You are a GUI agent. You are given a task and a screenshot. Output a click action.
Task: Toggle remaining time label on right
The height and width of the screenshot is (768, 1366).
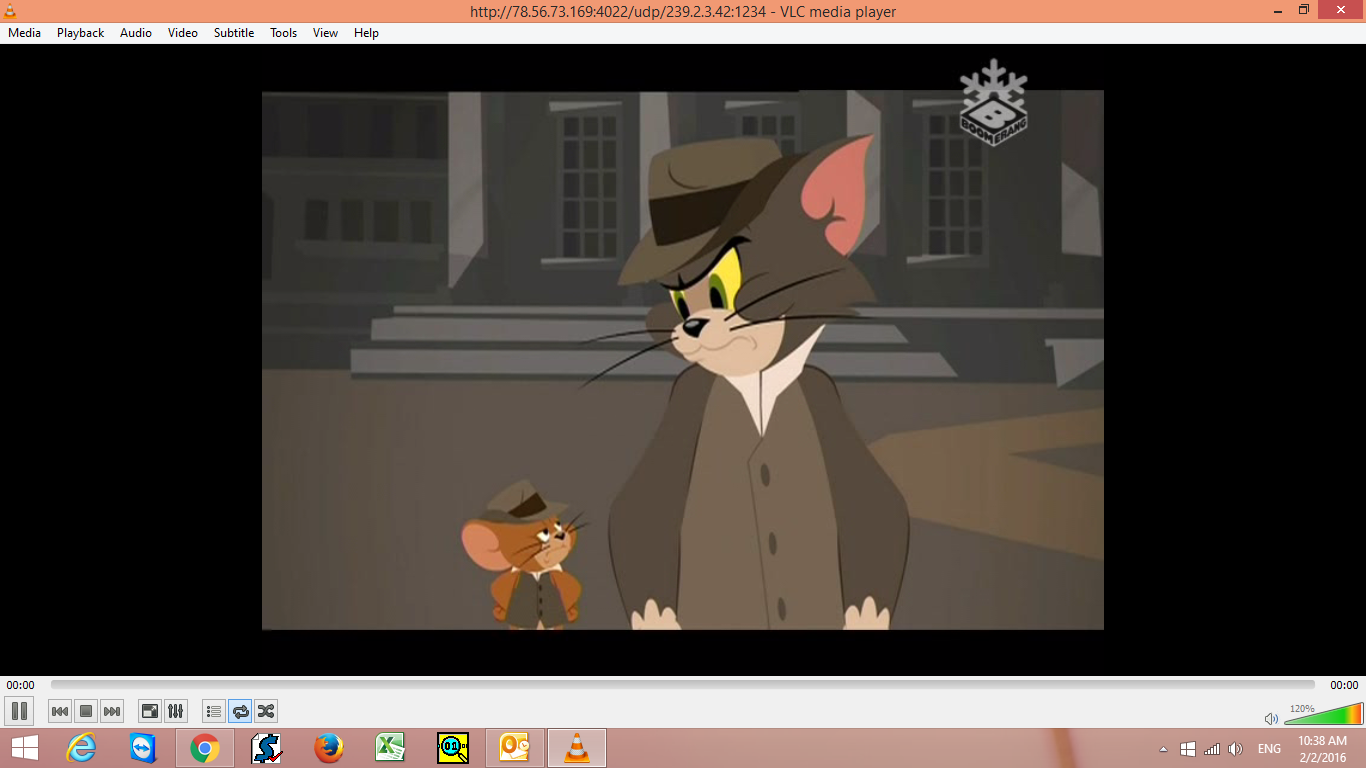tap(1344, 685)
